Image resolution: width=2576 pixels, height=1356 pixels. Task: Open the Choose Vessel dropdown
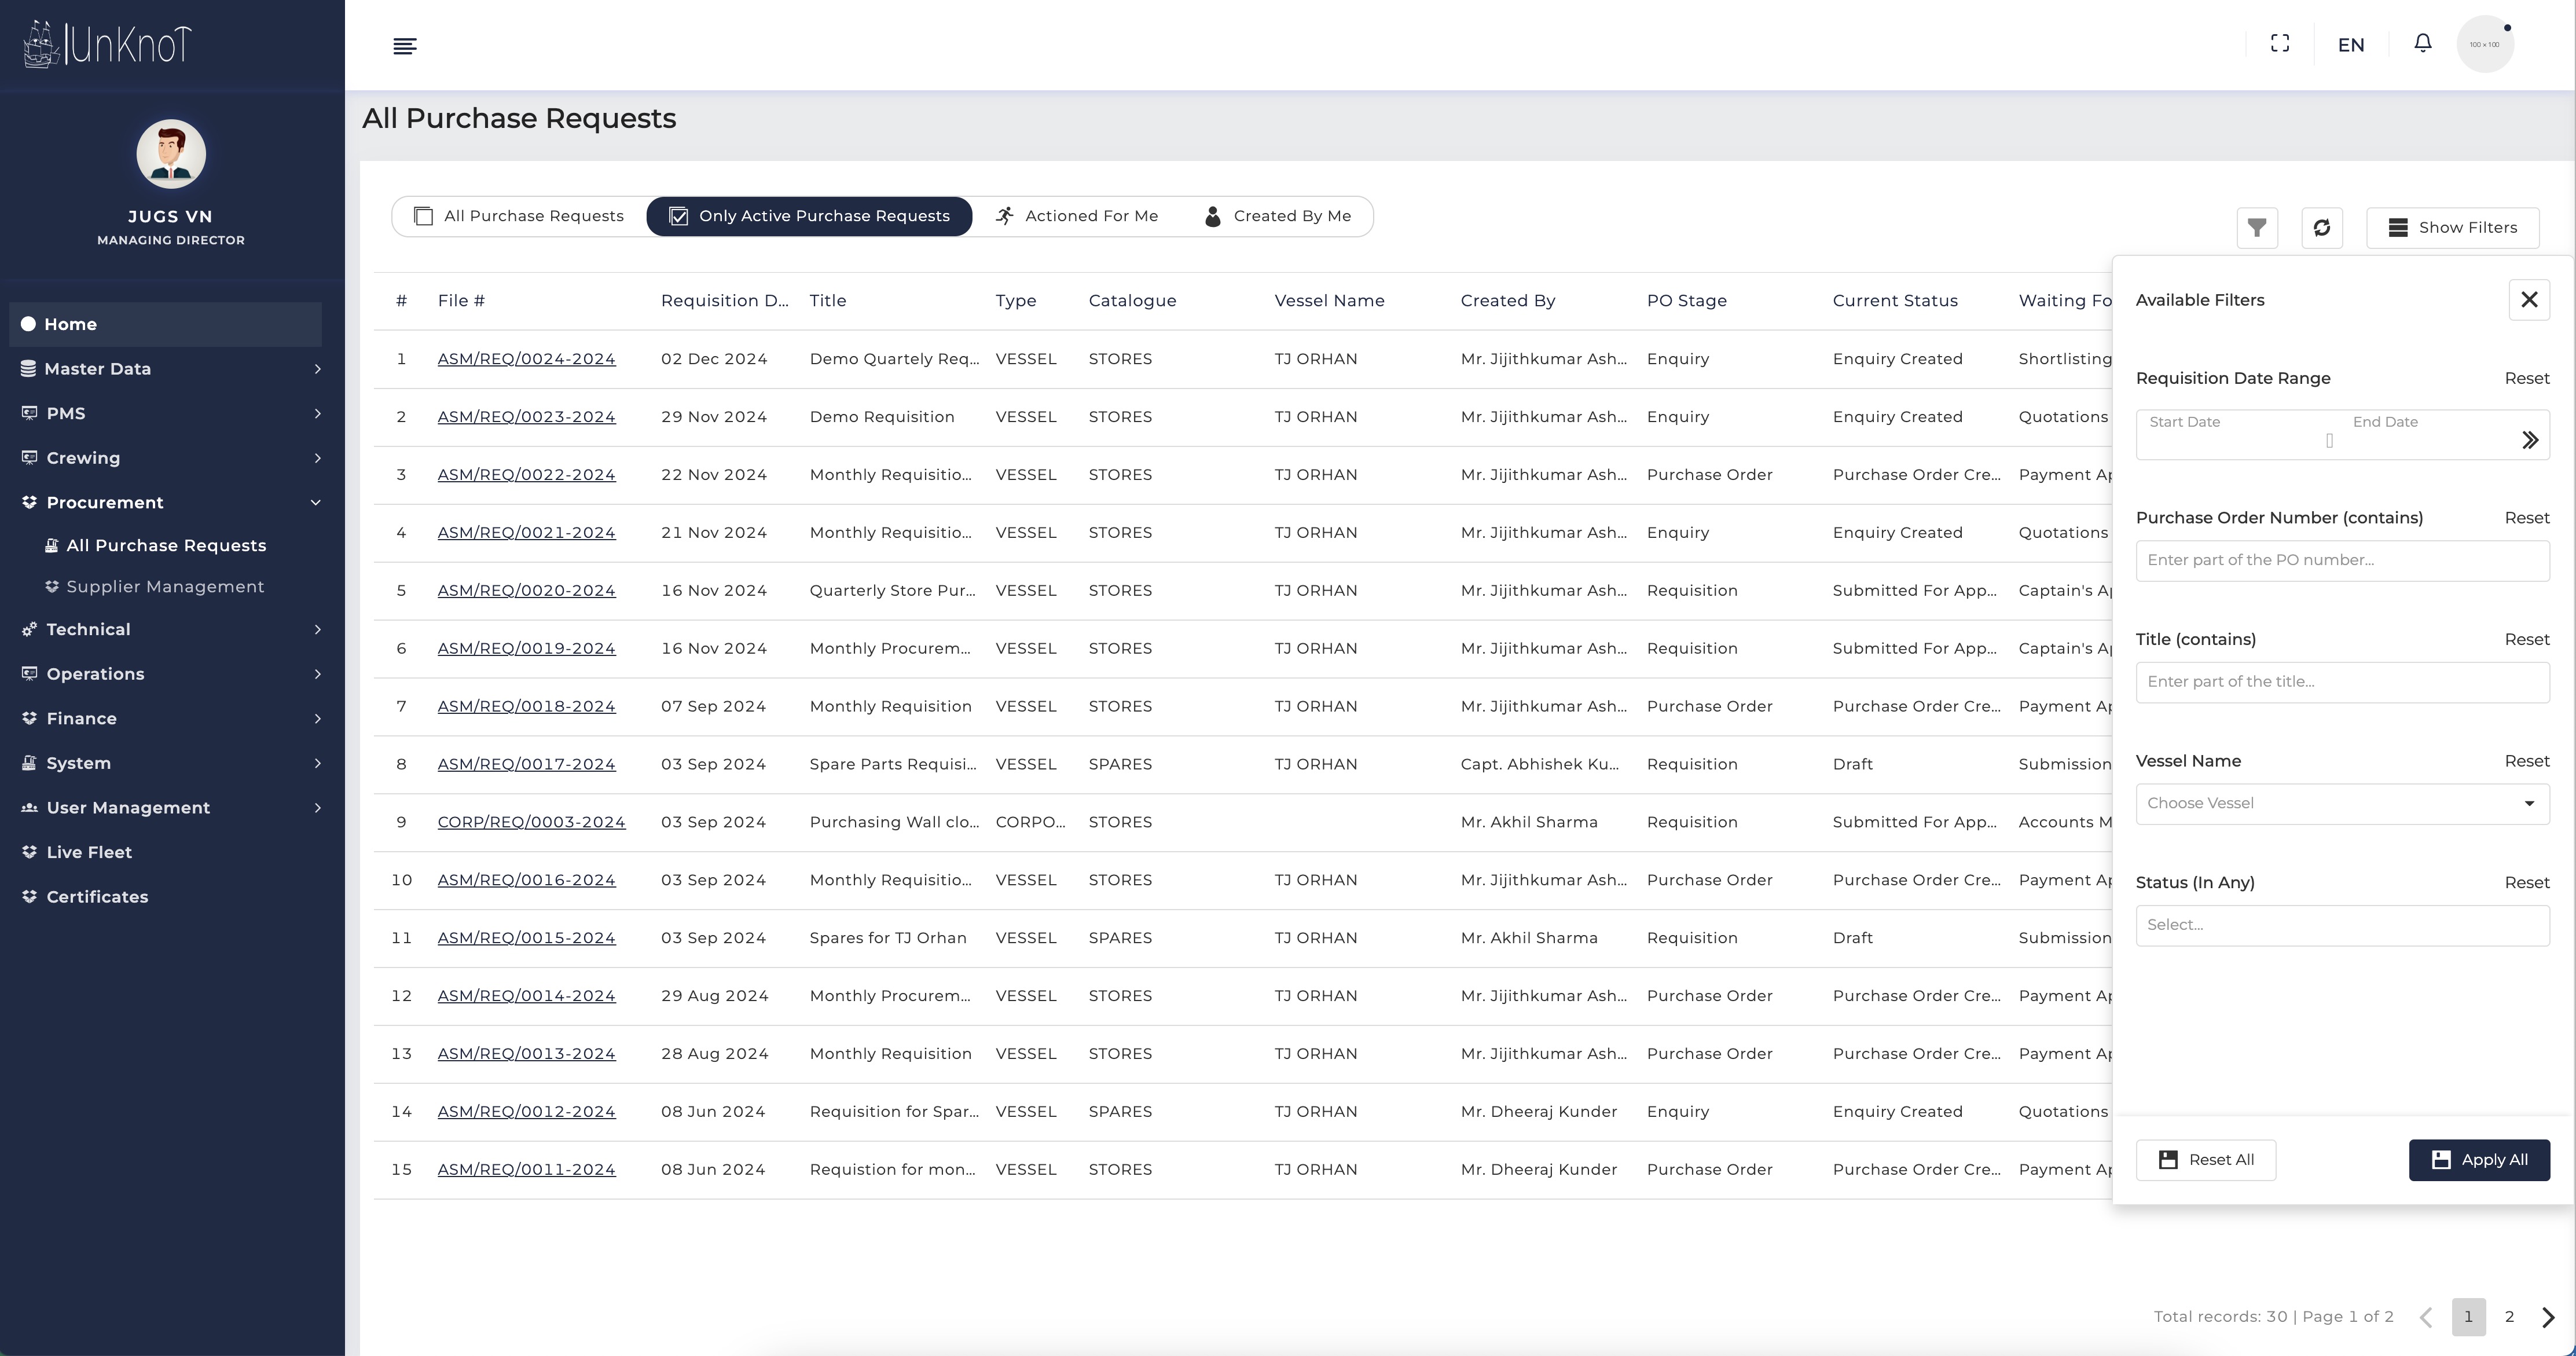pos(2341,804)
